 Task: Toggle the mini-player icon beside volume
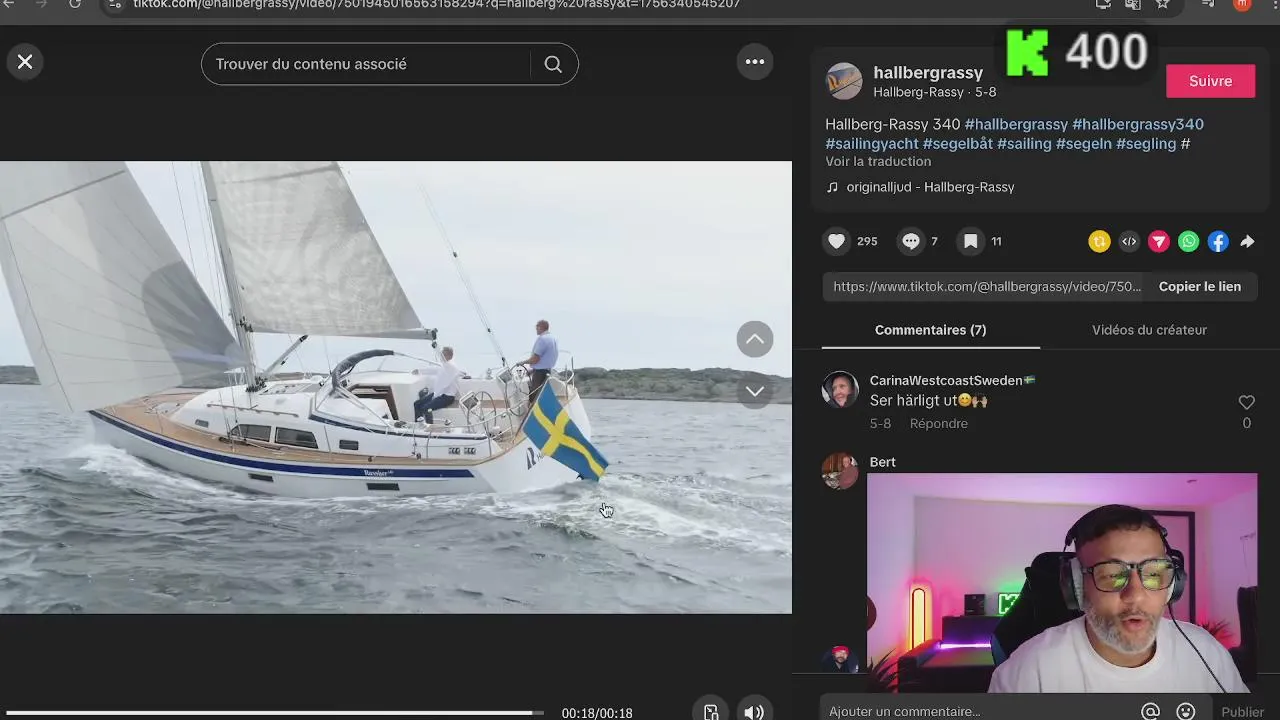click(x=711, y=711)
